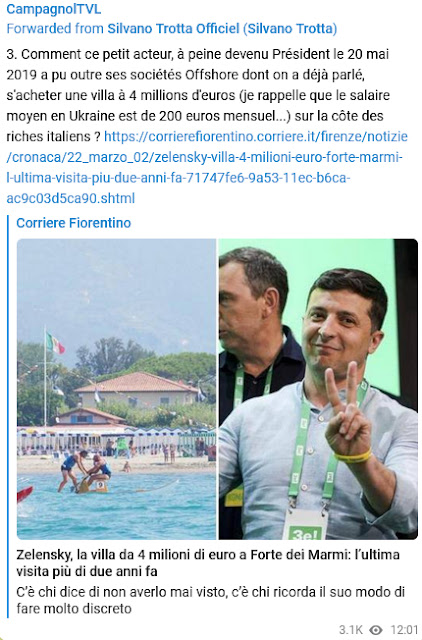
Task: Click headline "Zelensky, la villa da 4 milioni"
Action: (208, 563)
